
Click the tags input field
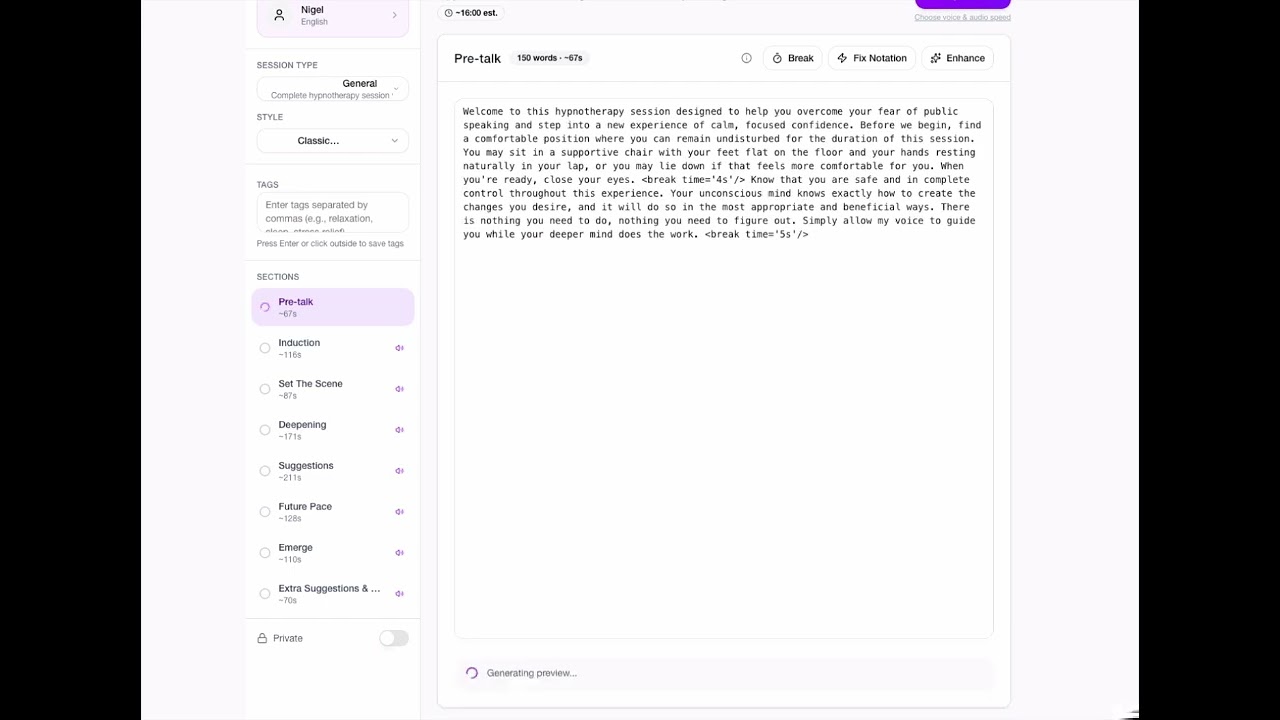tap(333, 214)
